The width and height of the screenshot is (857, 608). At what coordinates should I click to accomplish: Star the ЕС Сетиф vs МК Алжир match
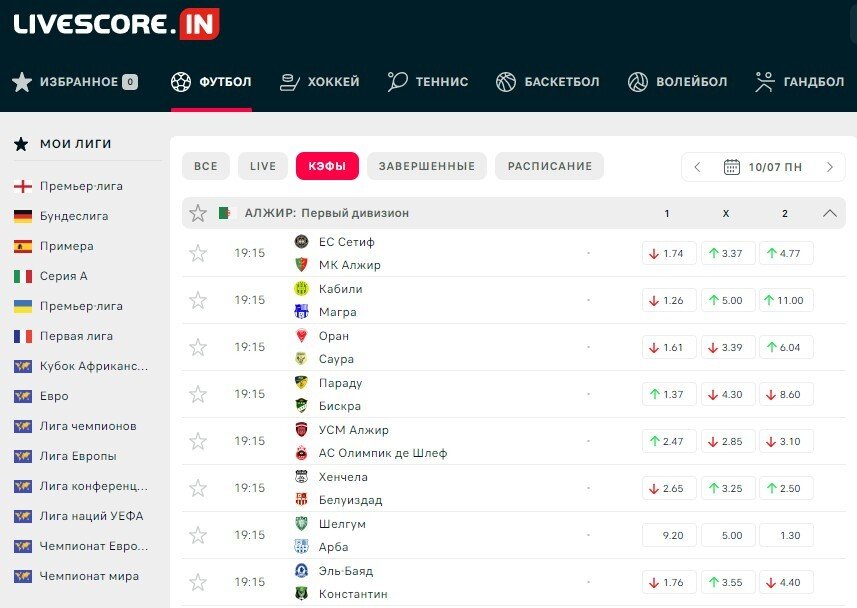tap(198, 253)
